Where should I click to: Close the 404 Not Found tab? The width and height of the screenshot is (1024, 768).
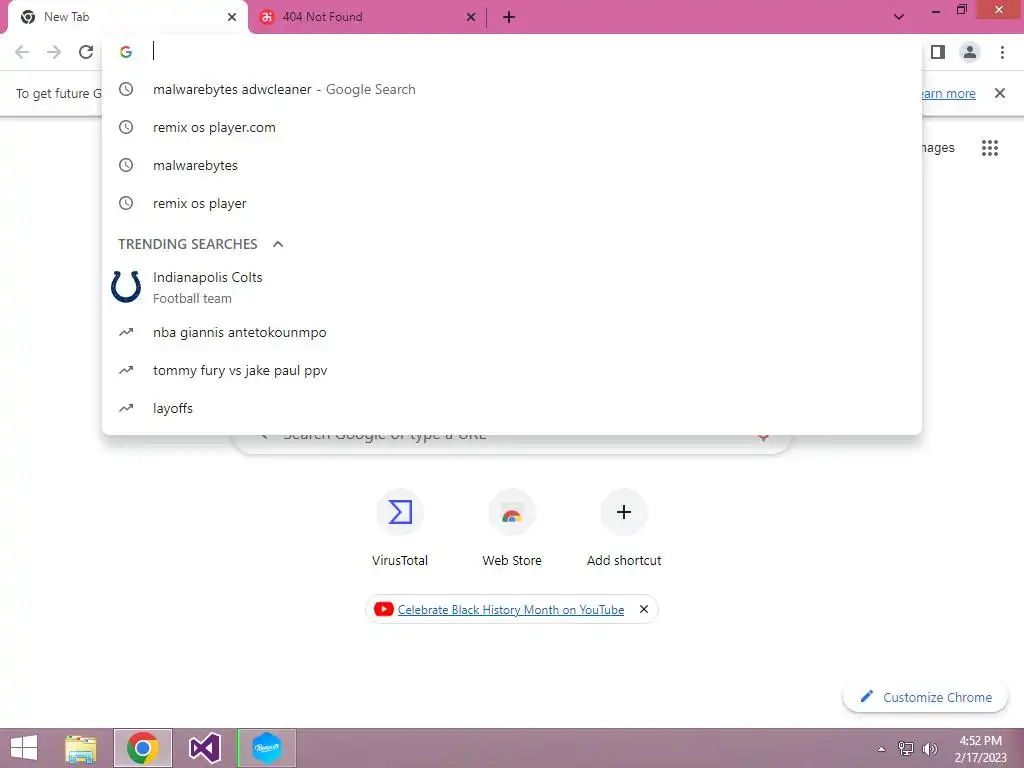pos(471,17)
